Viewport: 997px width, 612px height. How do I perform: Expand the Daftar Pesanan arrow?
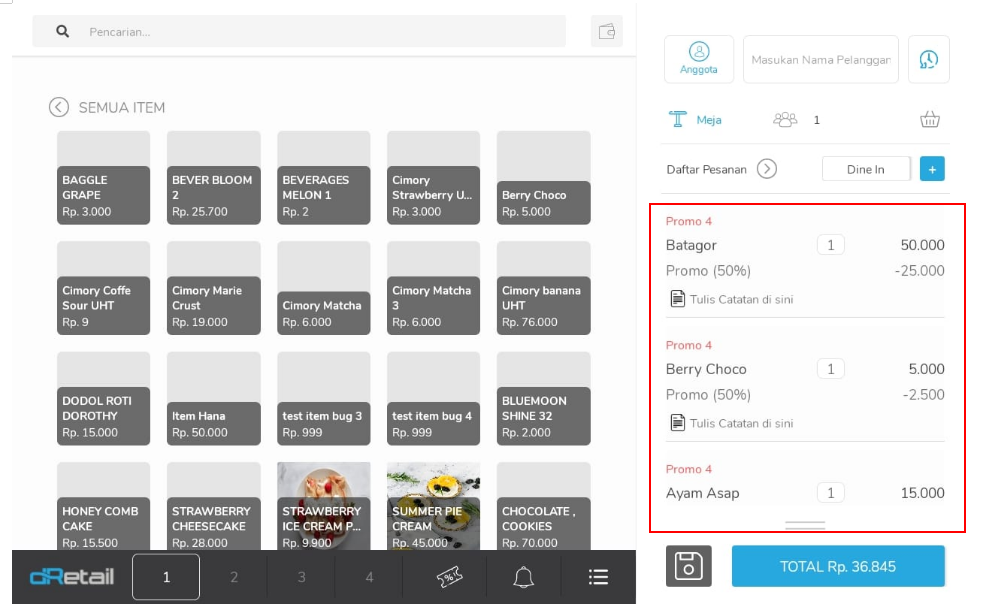click(x=767, y=169)
